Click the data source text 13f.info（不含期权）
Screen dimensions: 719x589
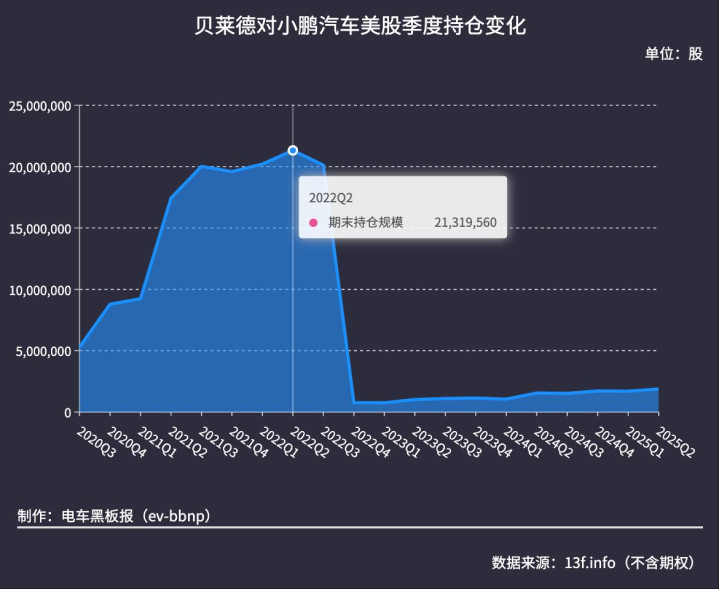632,562
